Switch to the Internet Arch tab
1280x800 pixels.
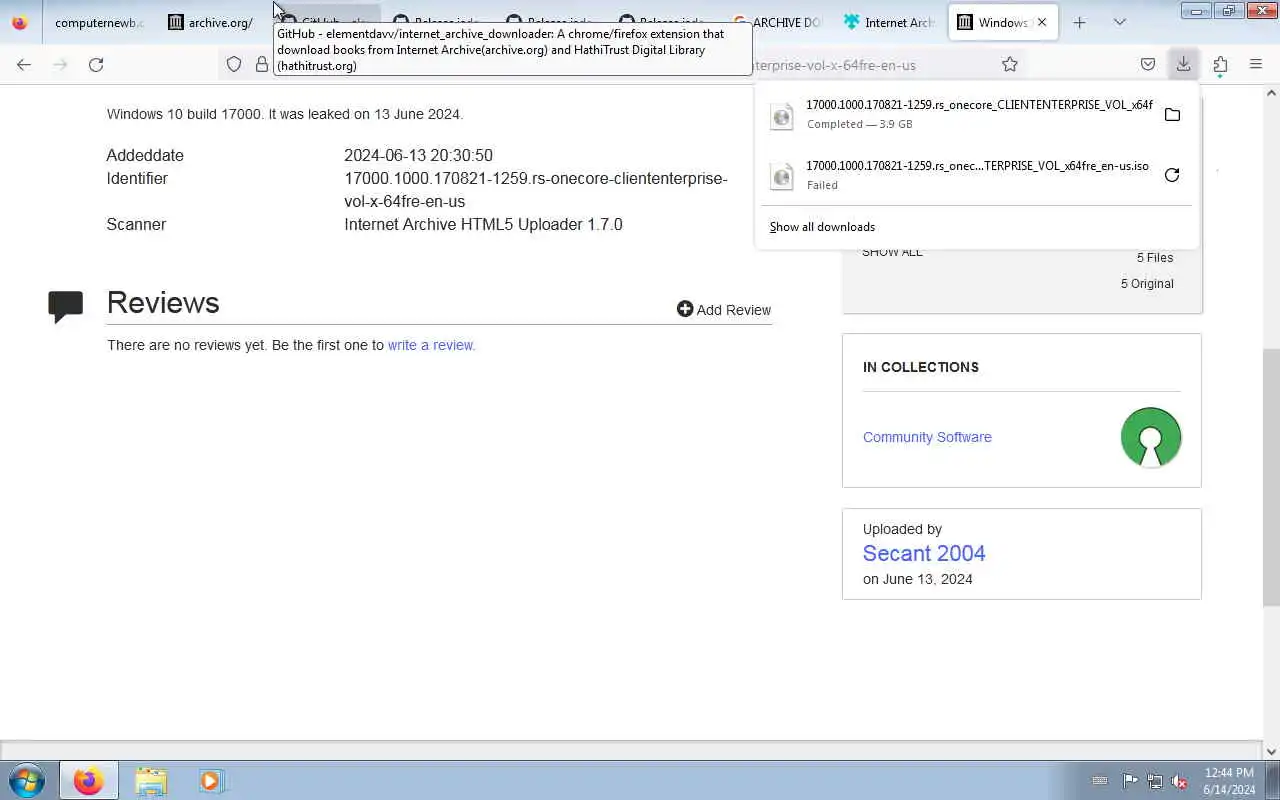(x=890, y=22)
